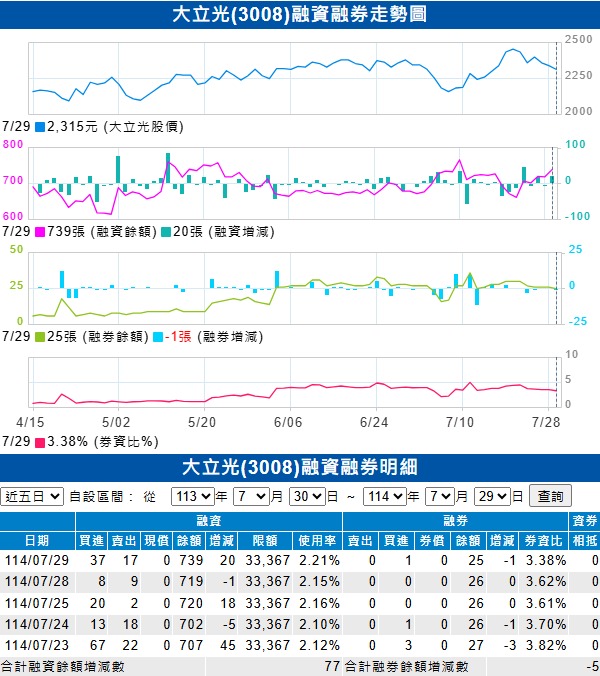Click 大立光(3008)融資融券走勢圖 title
Viewport: 600px width, 676px height.
(x=300, y=14)
